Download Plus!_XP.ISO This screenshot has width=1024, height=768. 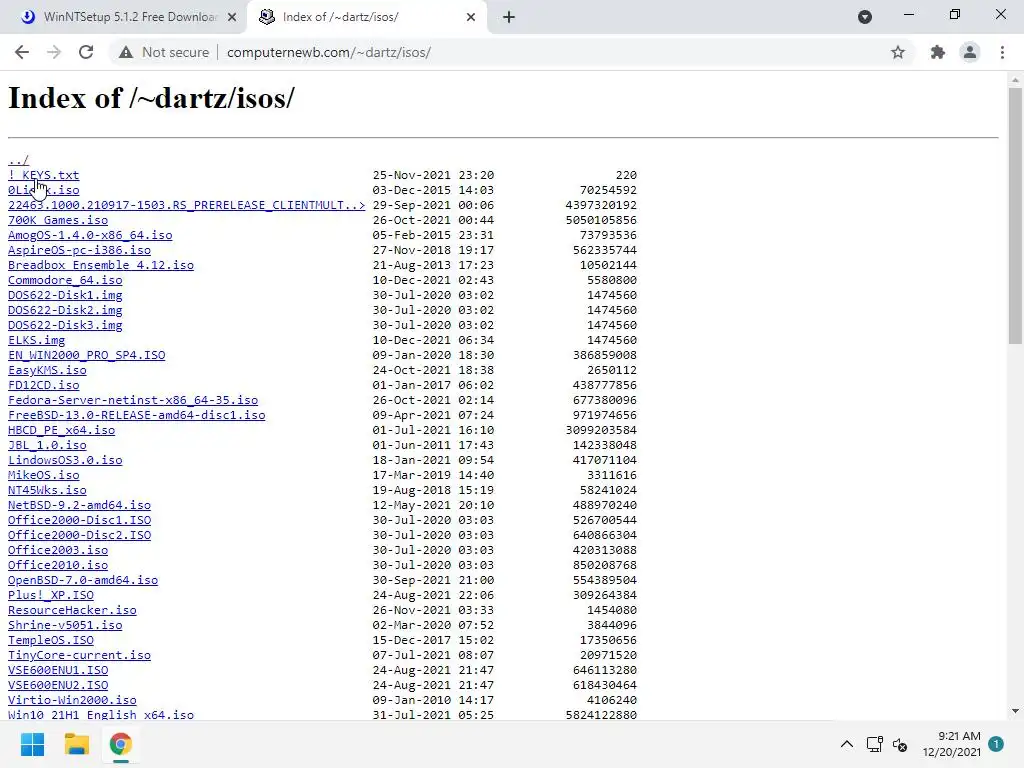point(51,596)
